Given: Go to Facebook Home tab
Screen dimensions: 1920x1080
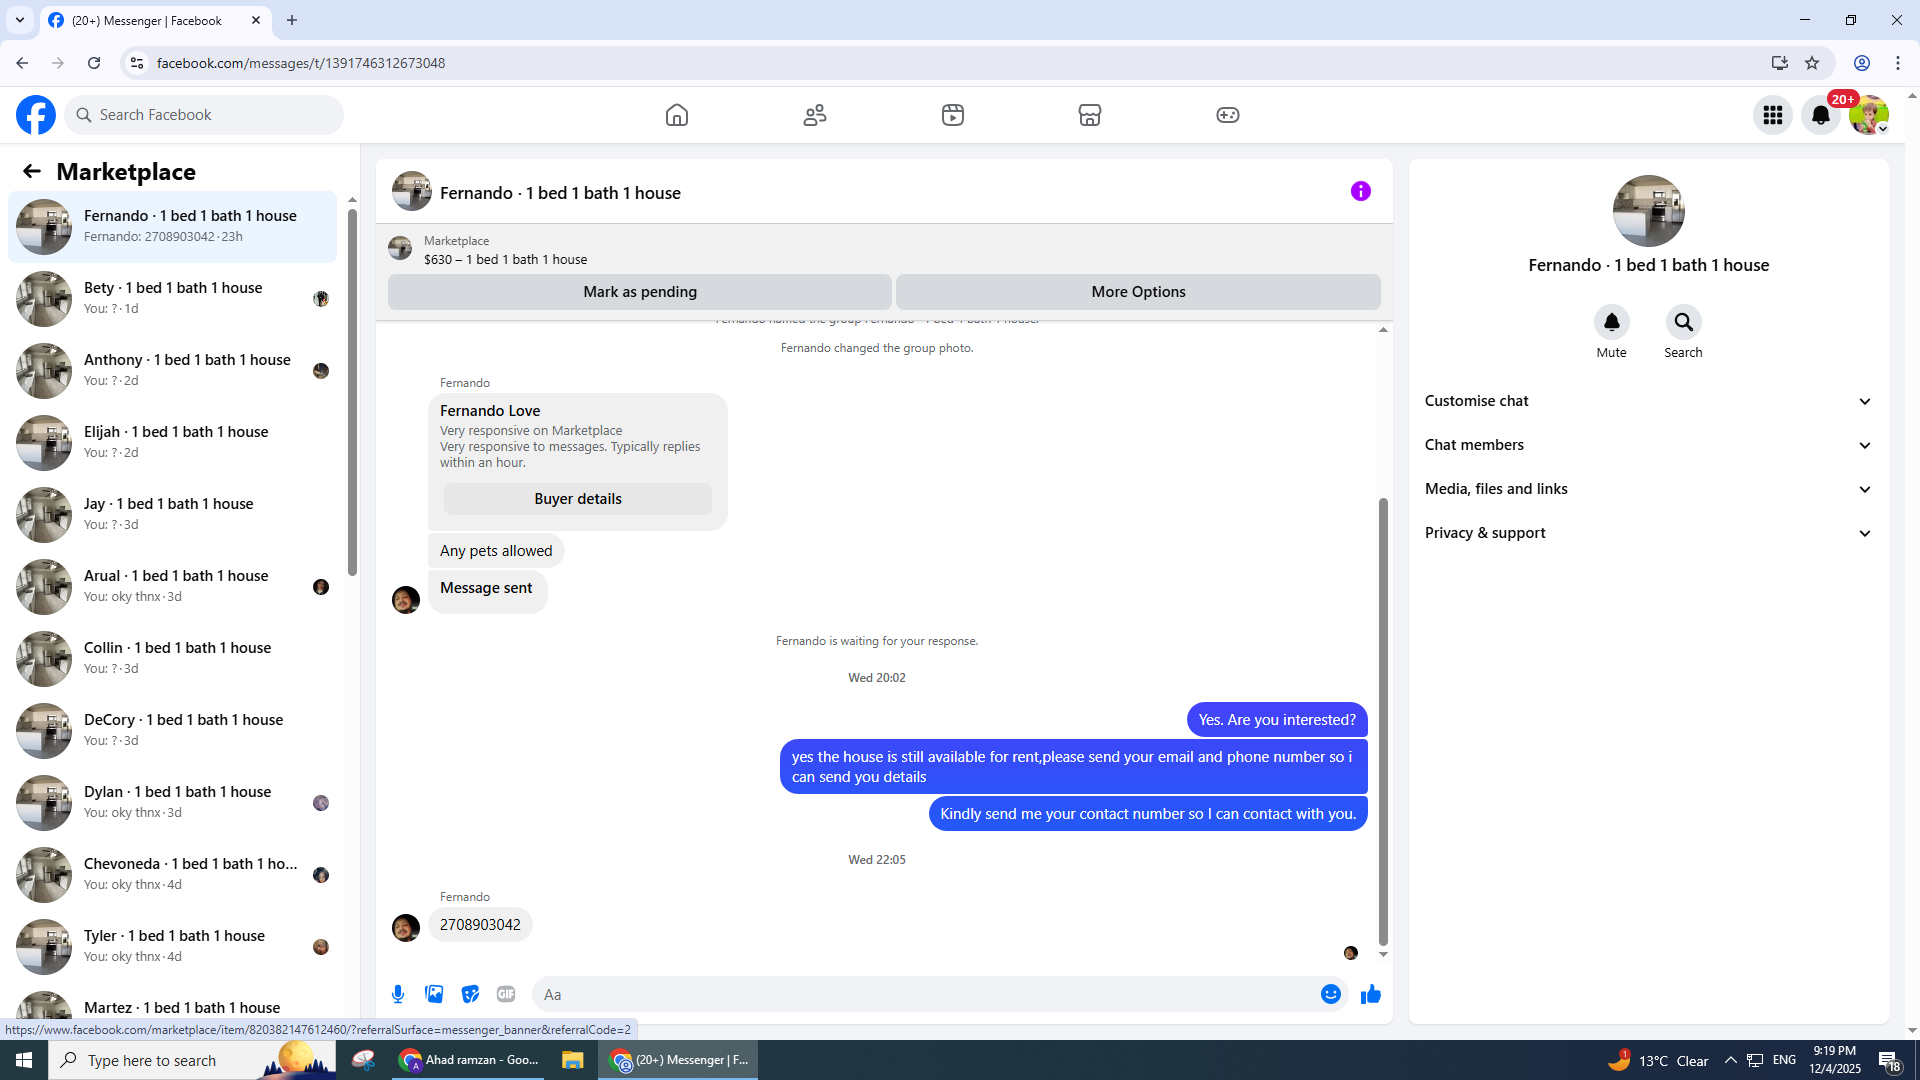Looking at the screenshot, I should (677, 115).
